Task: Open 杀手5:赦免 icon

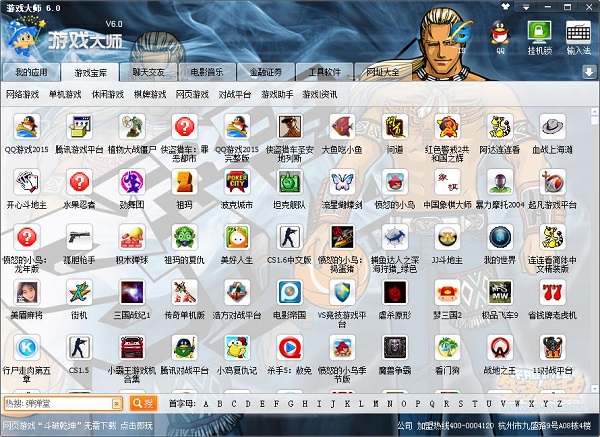Action: (290, 347)
